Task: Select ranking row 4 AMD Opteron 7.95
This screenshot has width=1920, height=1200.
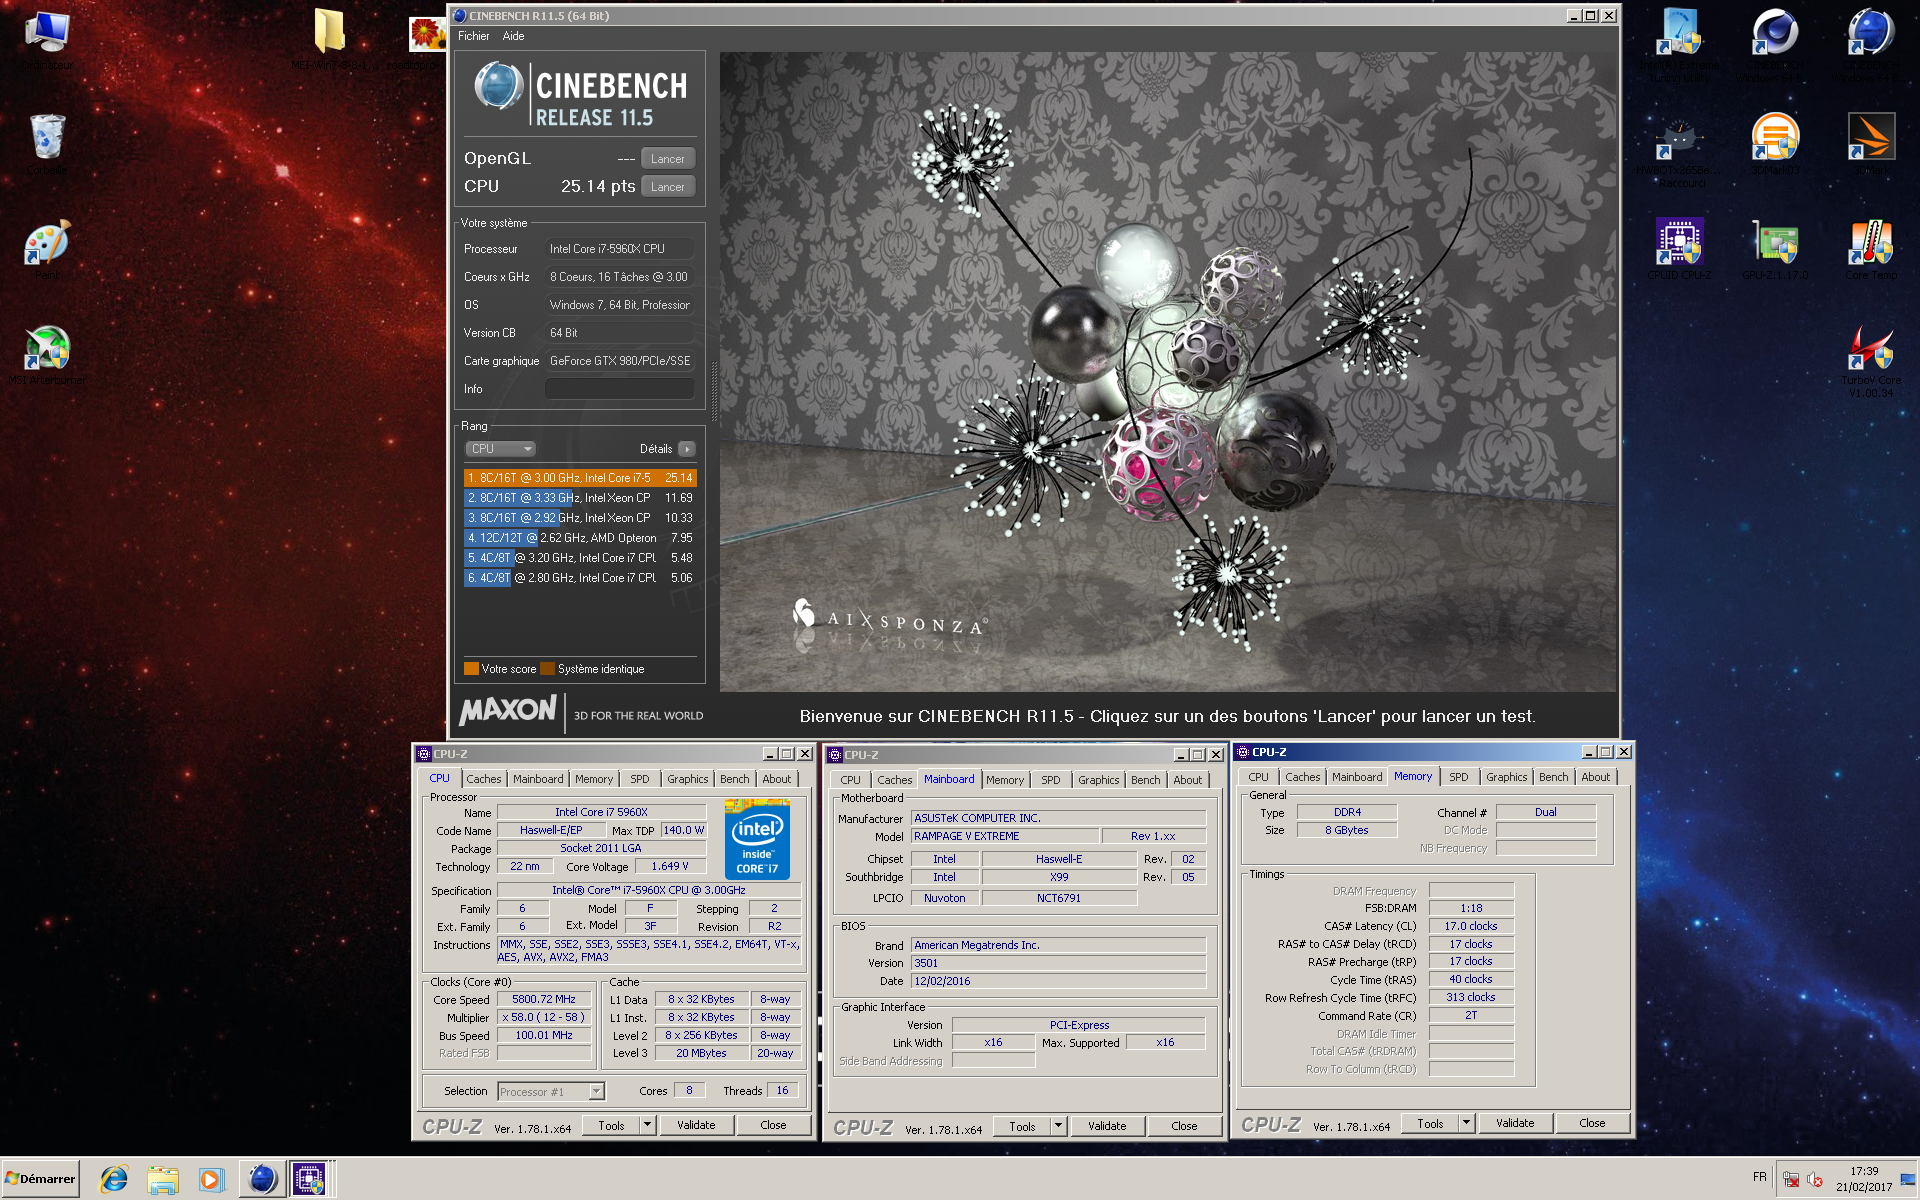Action: pyautogui.click(x=580, y=538)
